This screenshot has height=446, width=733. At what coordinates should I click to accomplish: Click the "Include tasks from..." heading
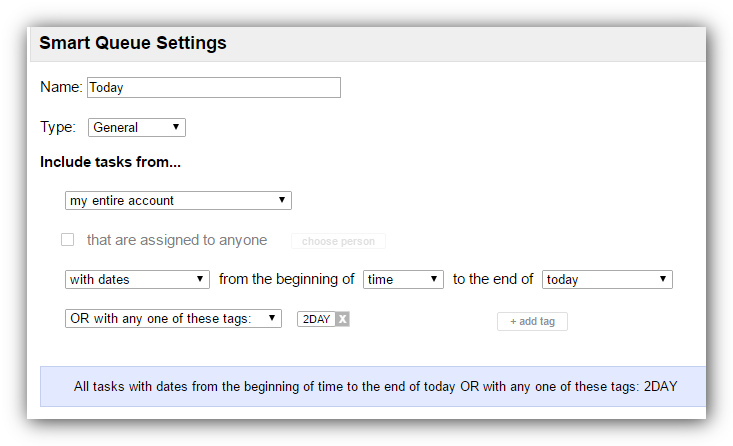click(x=110, y=161)
